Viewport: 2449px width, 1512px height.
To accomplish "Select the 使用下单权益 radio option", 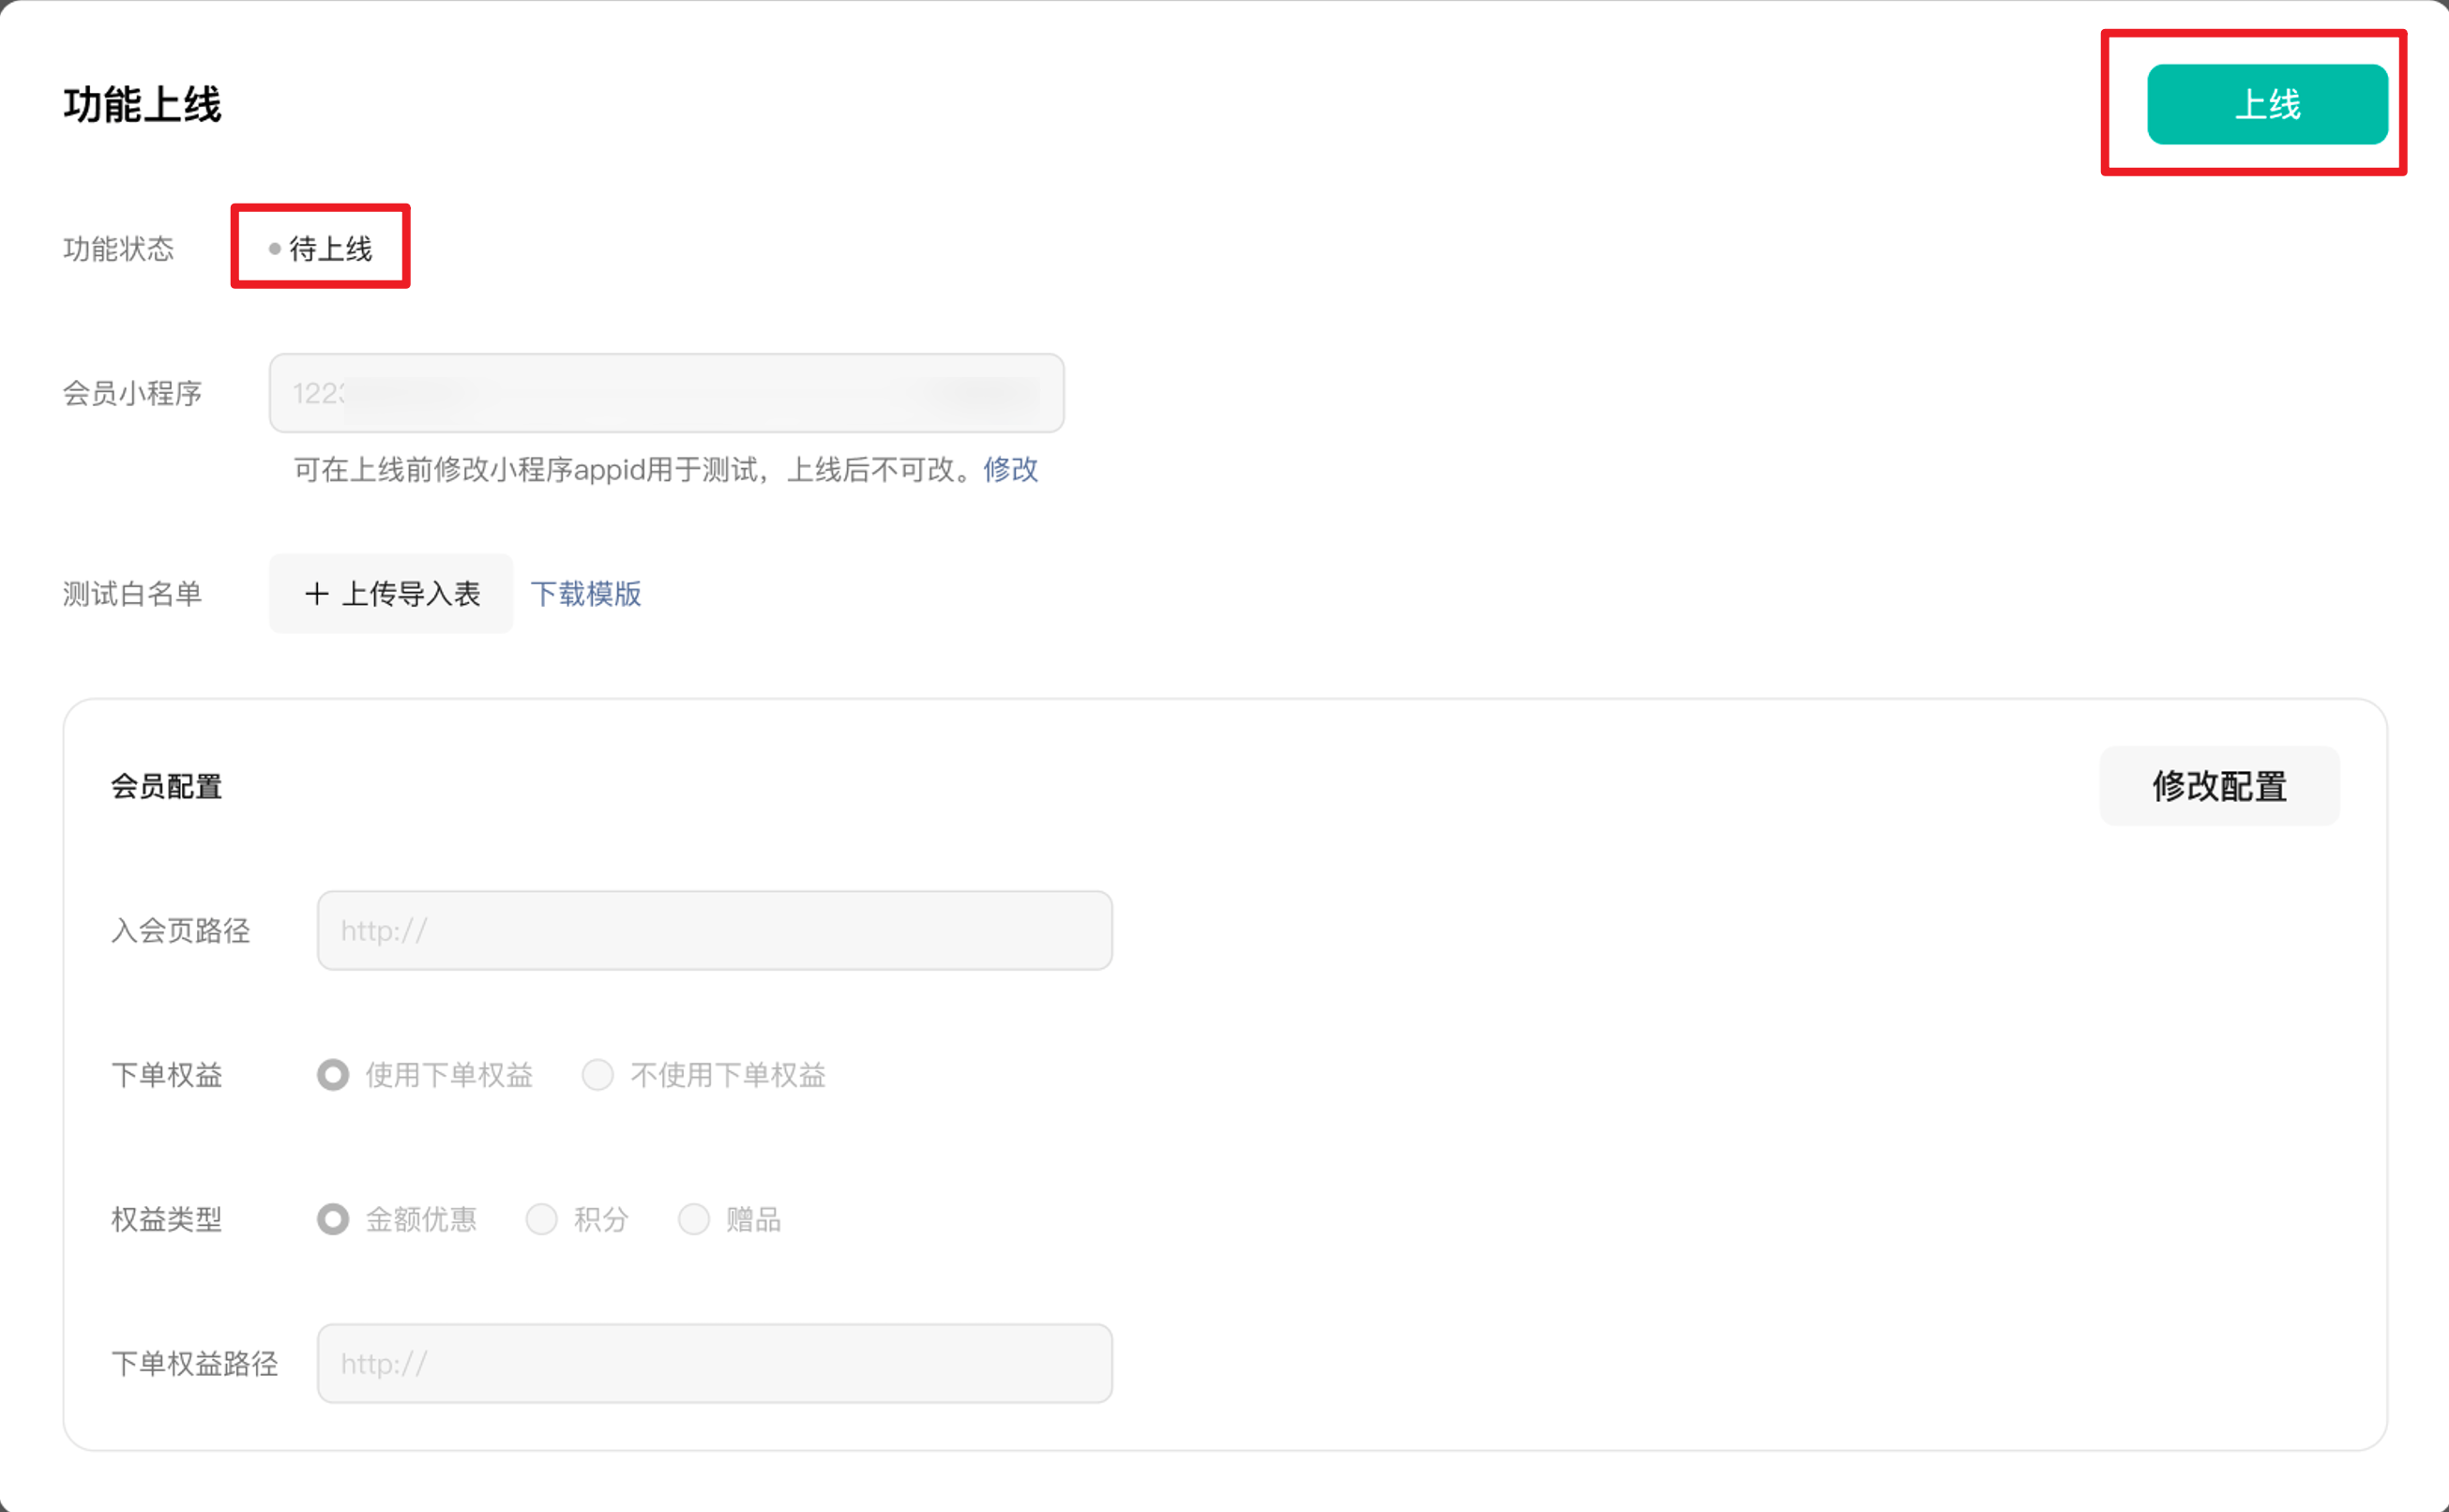I will click(333, 1075).
